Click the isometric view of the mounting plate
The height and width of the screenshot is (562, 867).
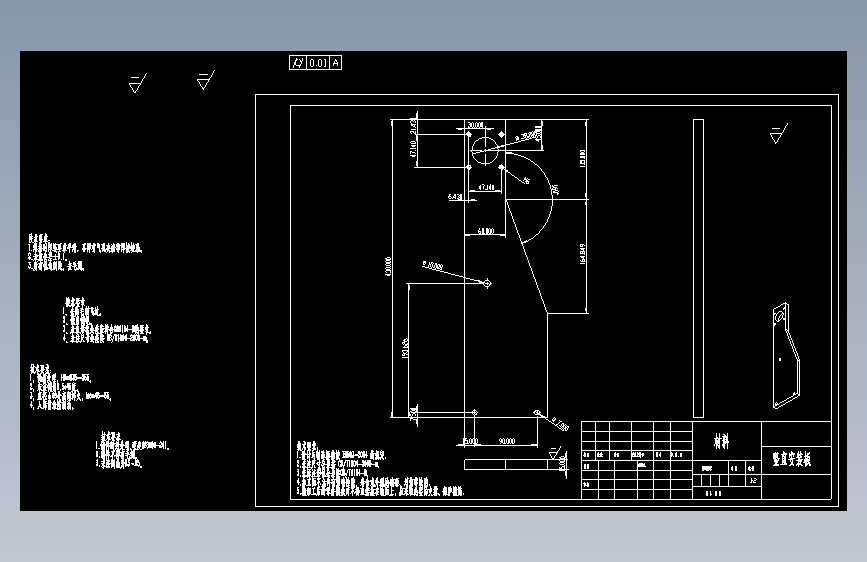click(786, 356)
